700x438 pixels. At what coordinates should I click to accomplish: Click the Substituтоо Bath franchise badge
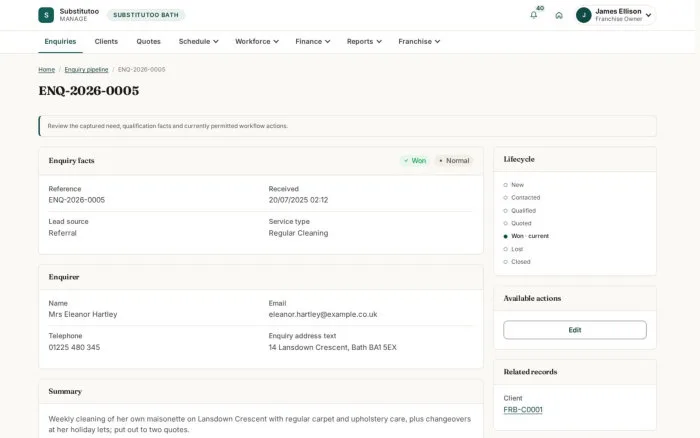[146, 15]
